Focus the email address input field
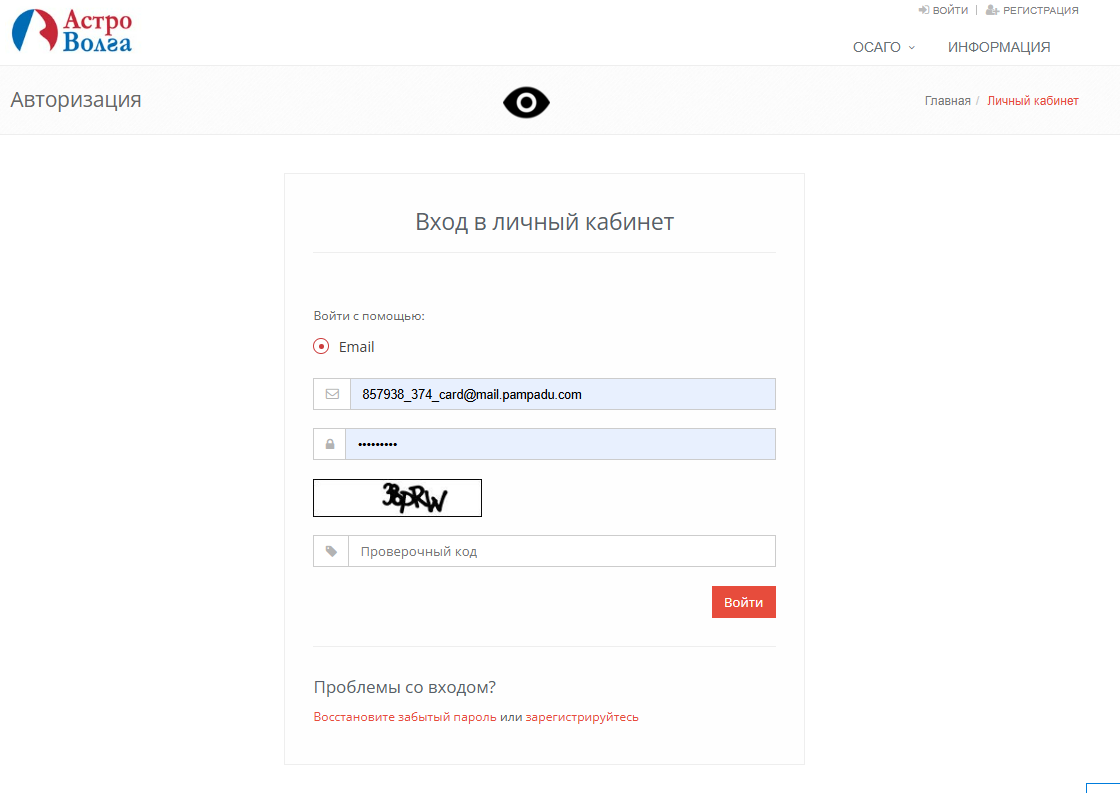 561,394
